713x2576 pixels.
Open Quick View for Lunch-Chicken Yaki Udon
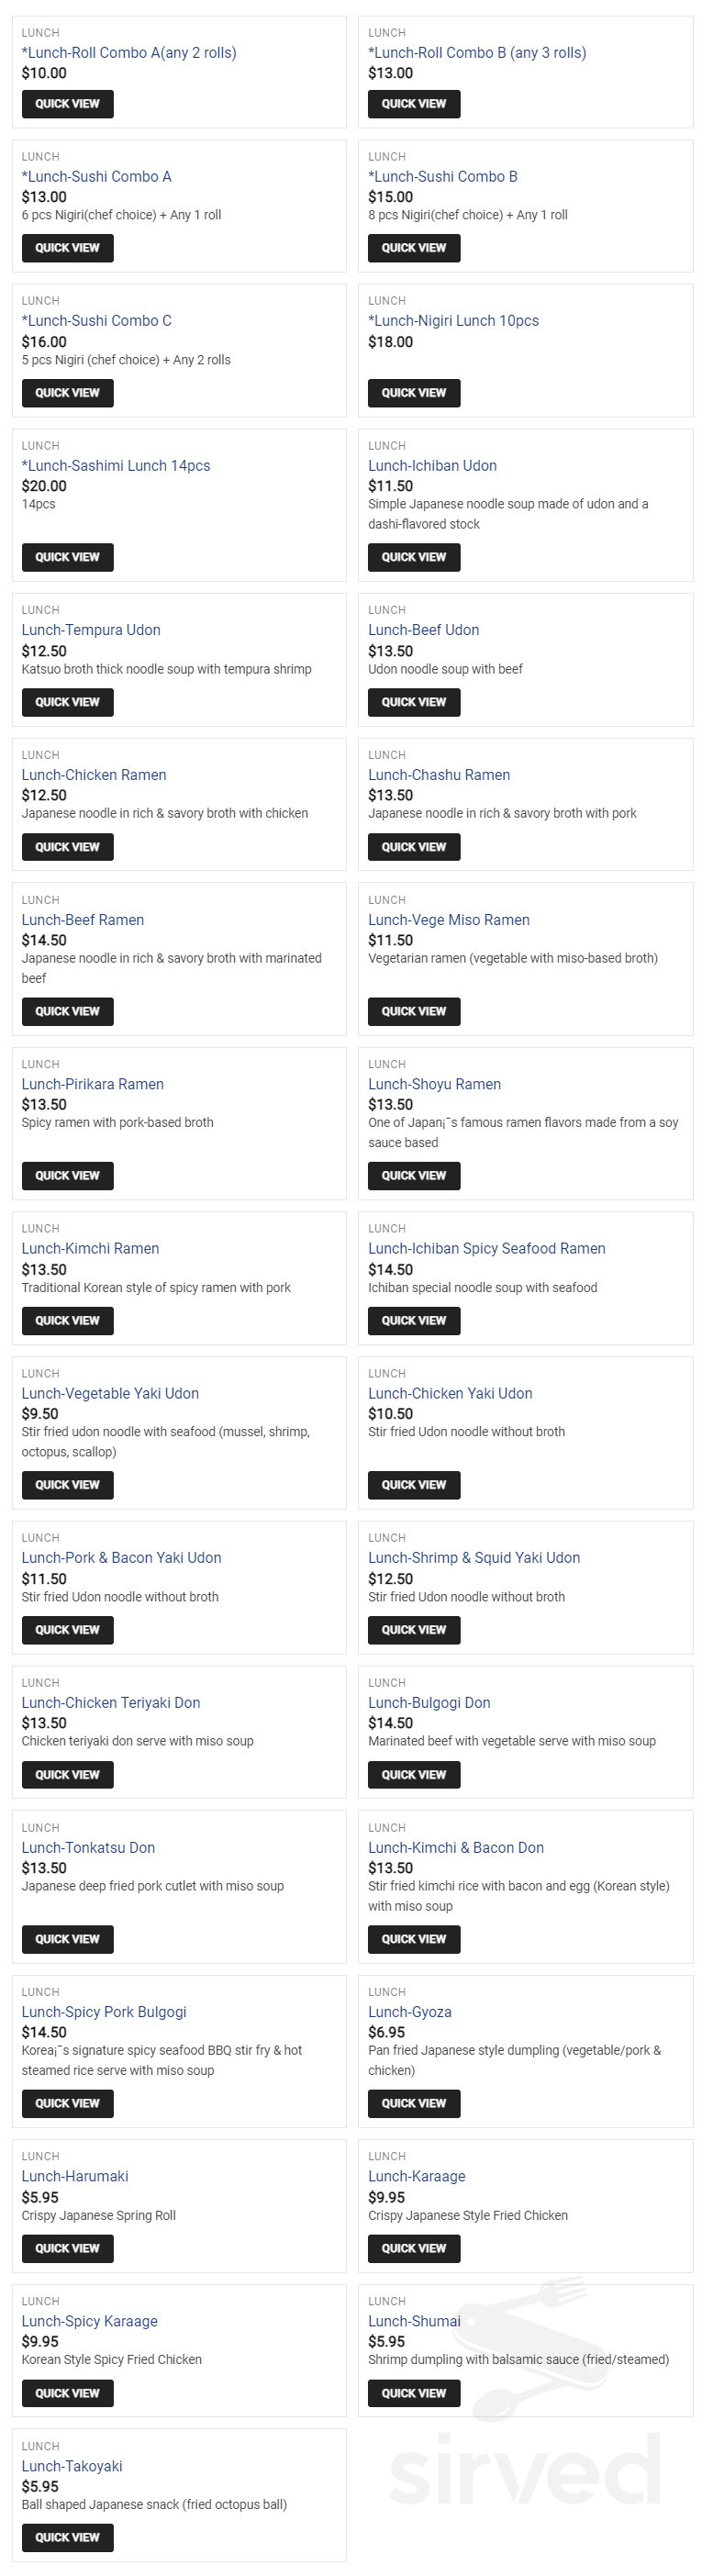click(413, 1485)
